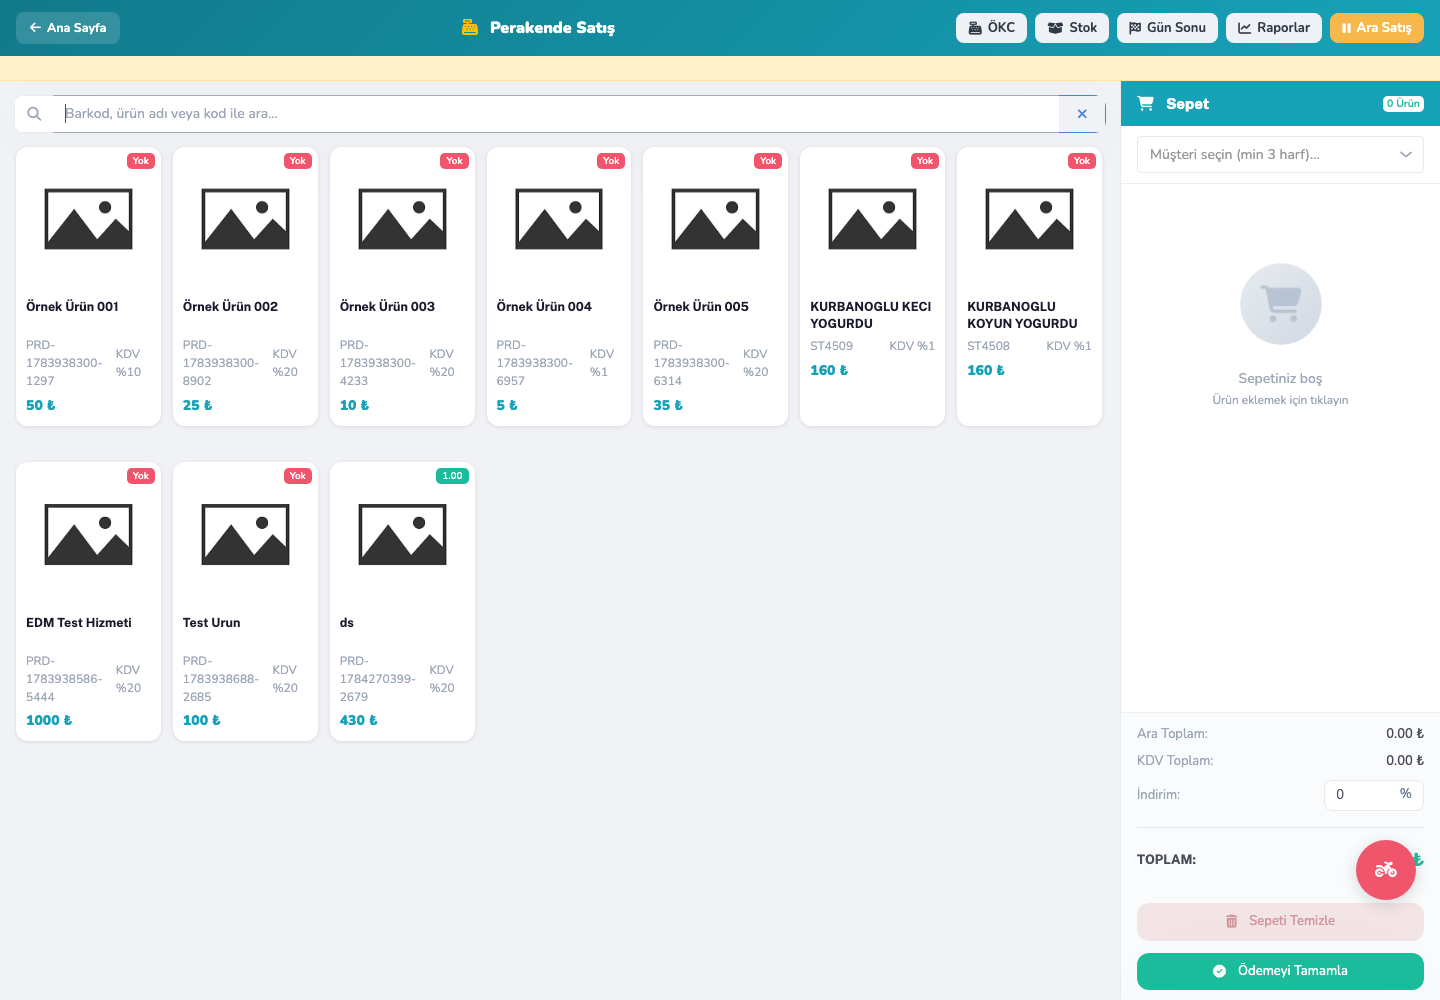1440x1000 pixels.
Task: Click the red motorcycle delivery button
Action: 1386,870
